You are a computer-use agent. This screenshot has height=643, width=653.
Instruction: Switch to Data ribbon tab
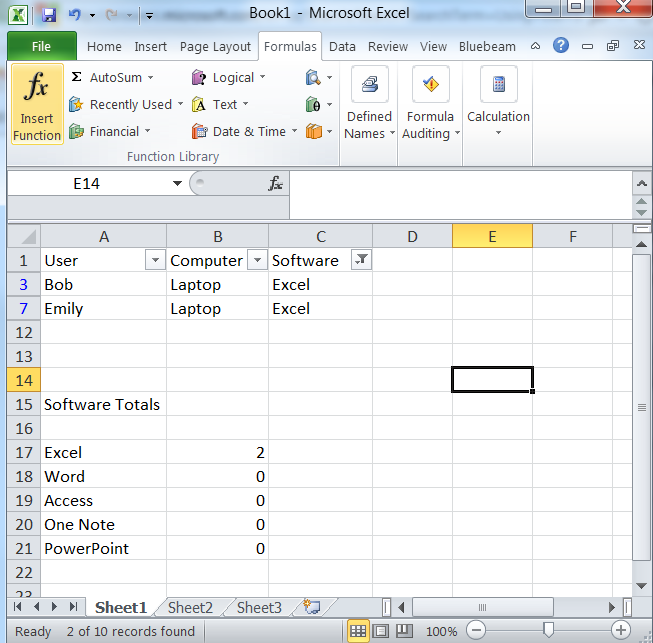pos(342,46)
